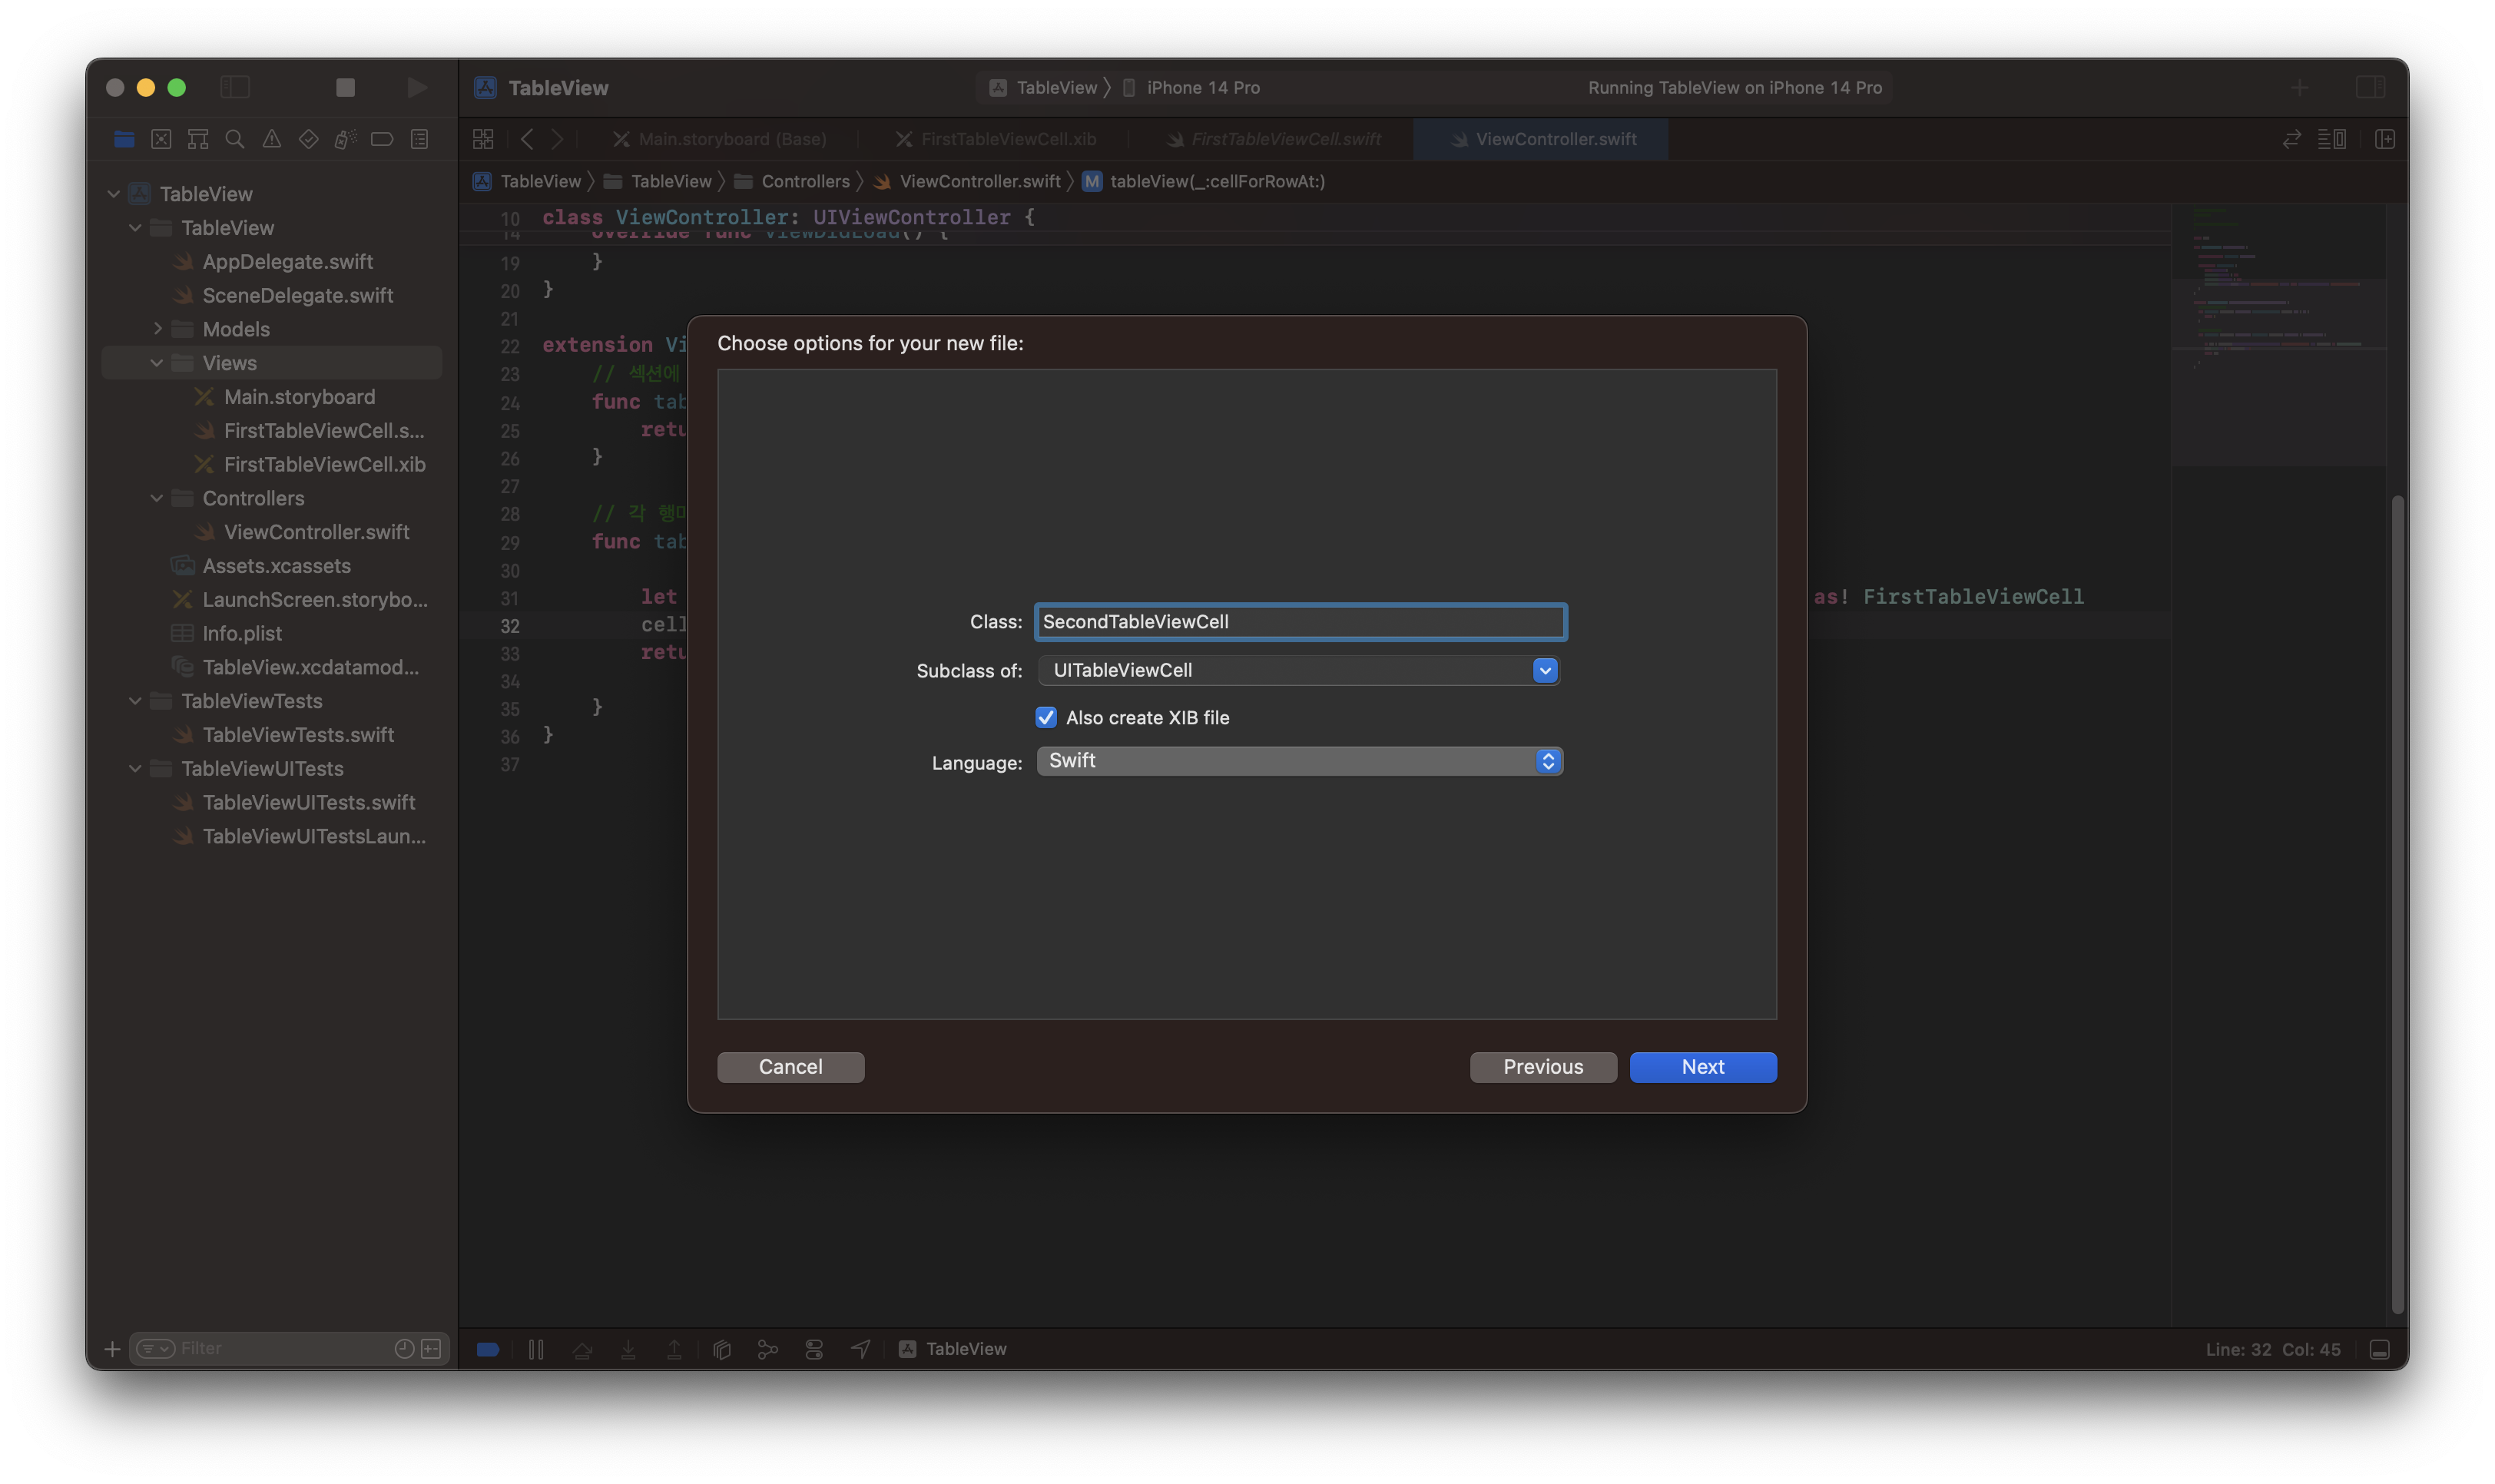The height and width of the screenshot is (1484, 2495).
Task: Toggle the navigator sidebar icon
Action: pos(235,88)
